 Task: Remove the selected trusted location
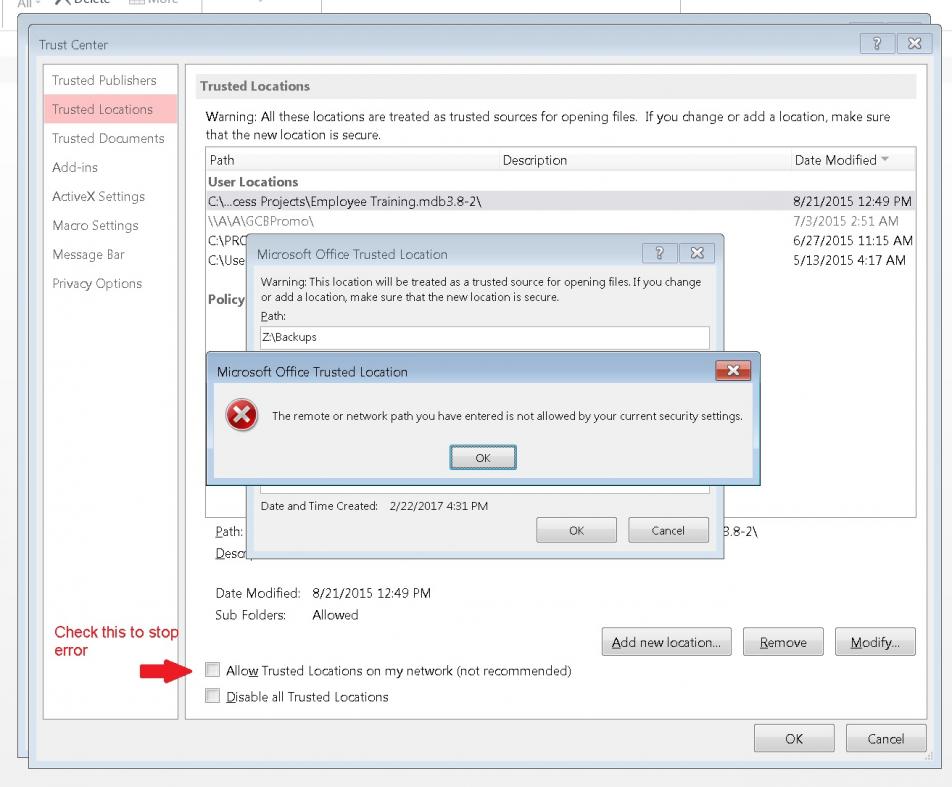[x=783, y=641]
